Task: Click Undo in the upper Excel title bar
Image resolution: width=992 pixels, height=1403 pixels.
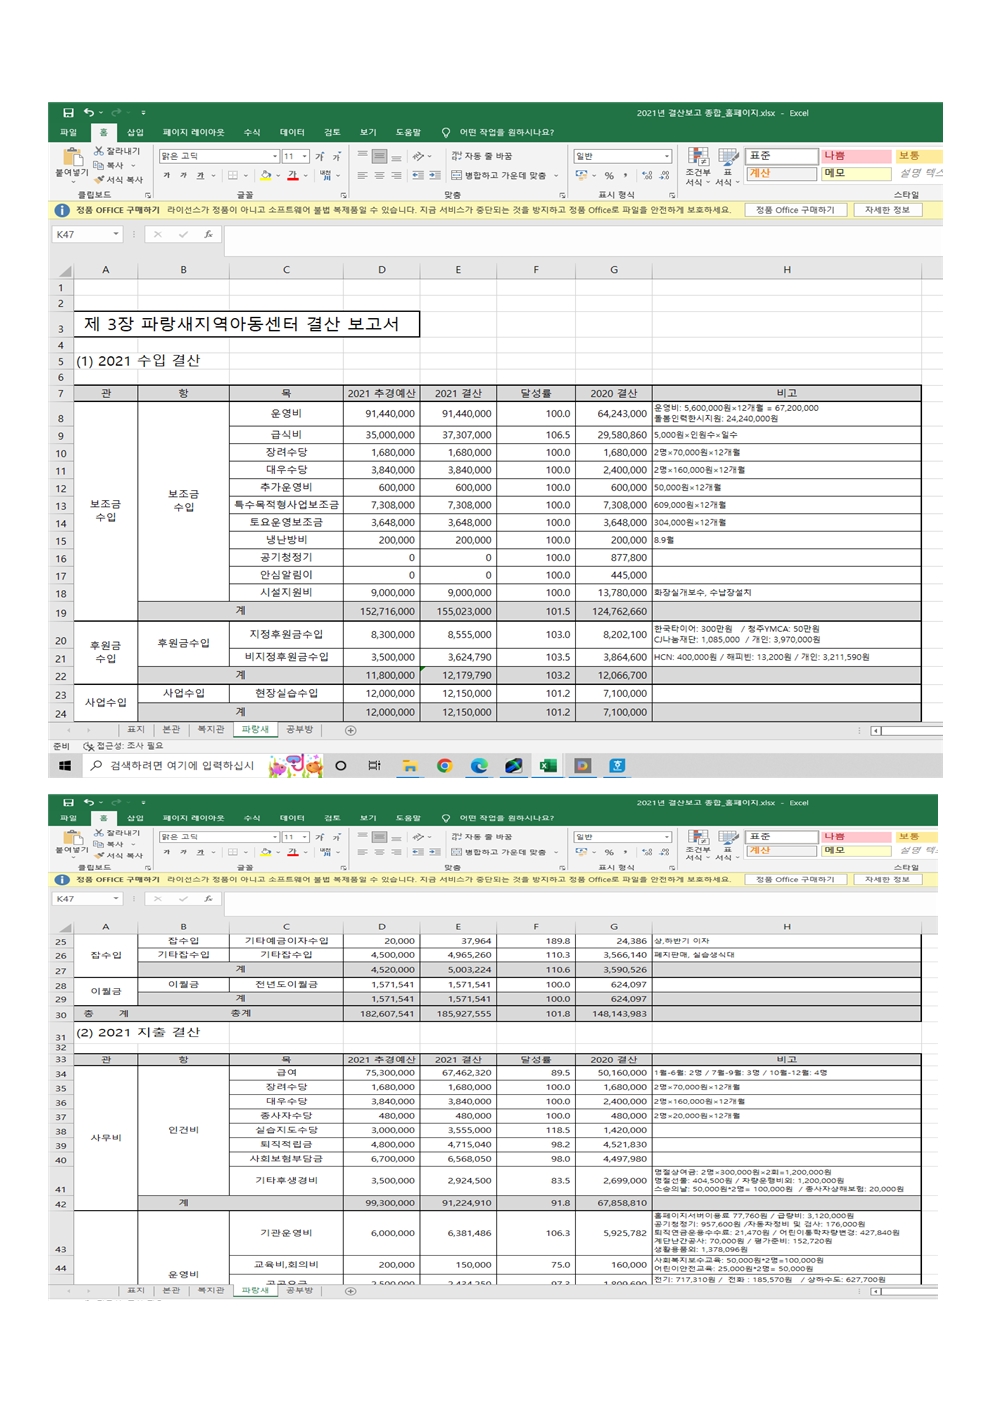Action: click(x=89, y=113)
